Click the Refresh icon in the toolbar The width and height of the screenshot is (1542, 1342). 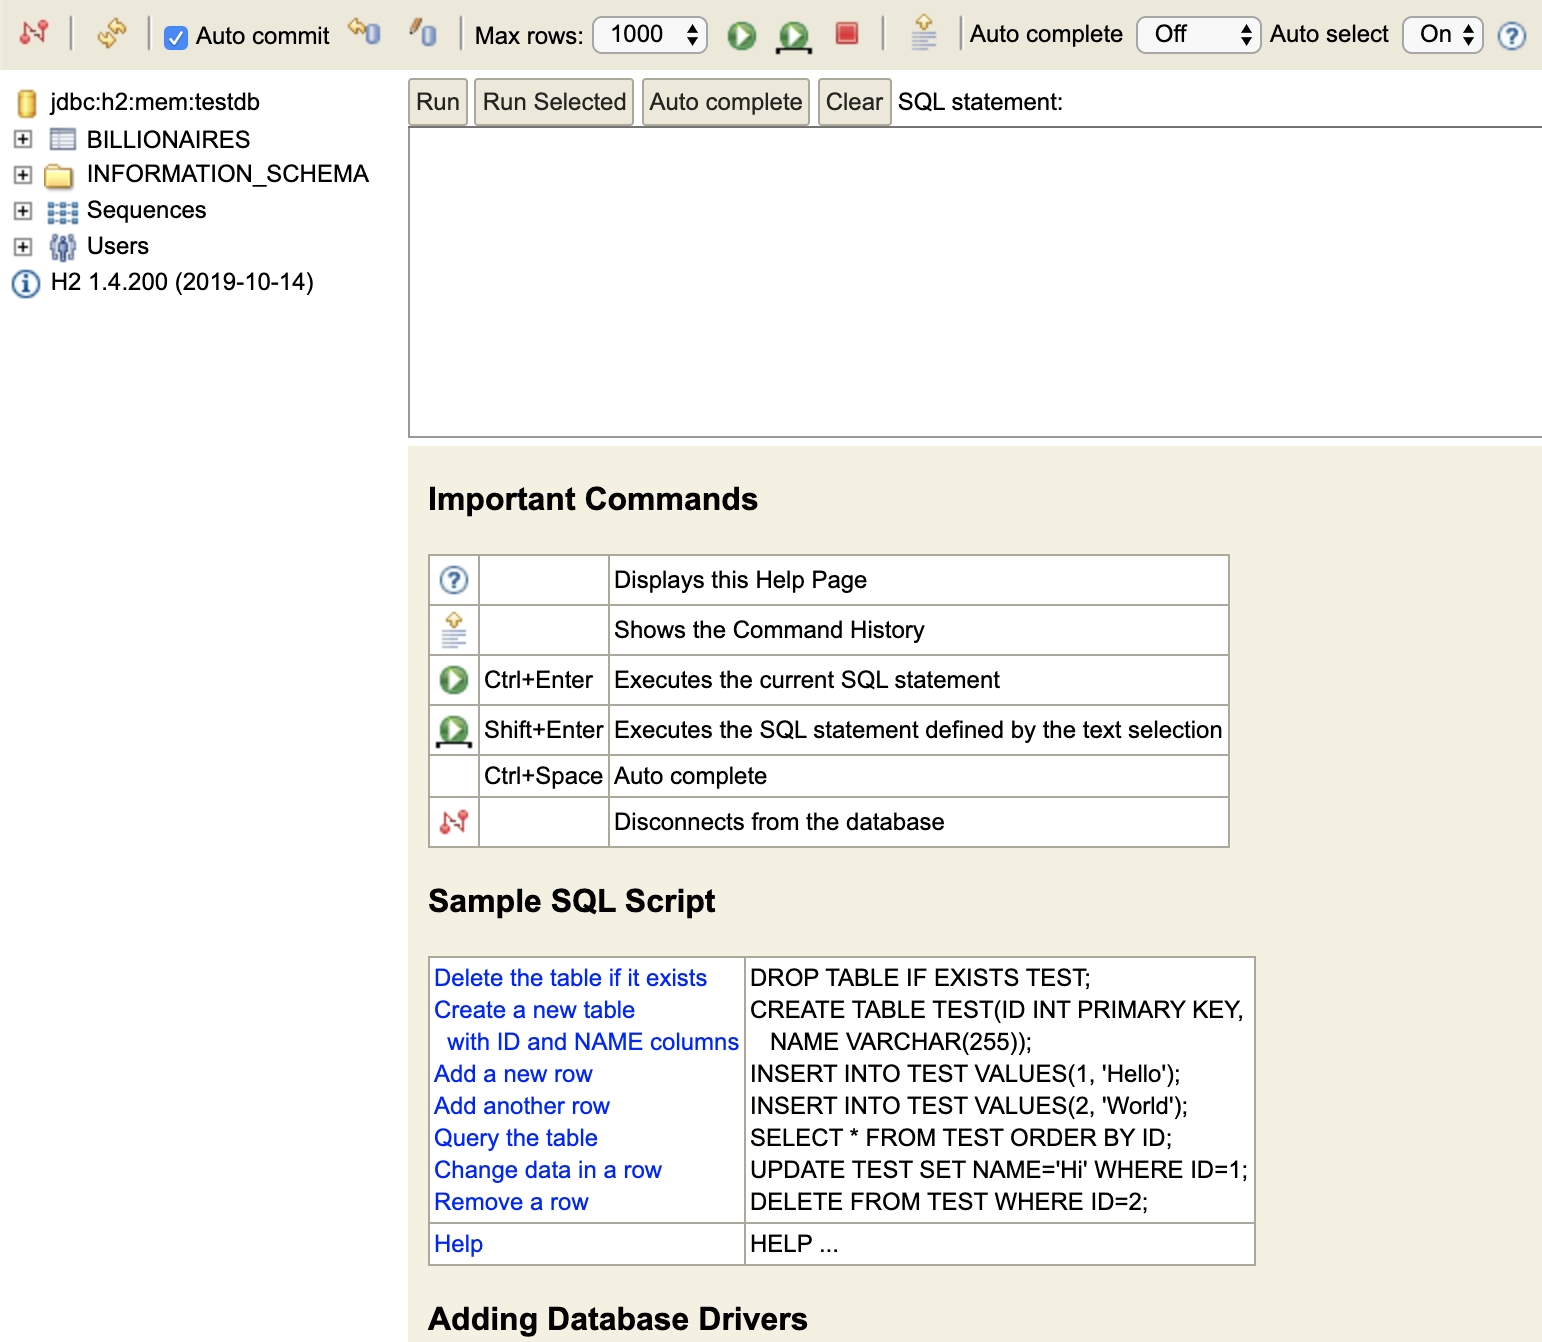(x=111, y=33)
